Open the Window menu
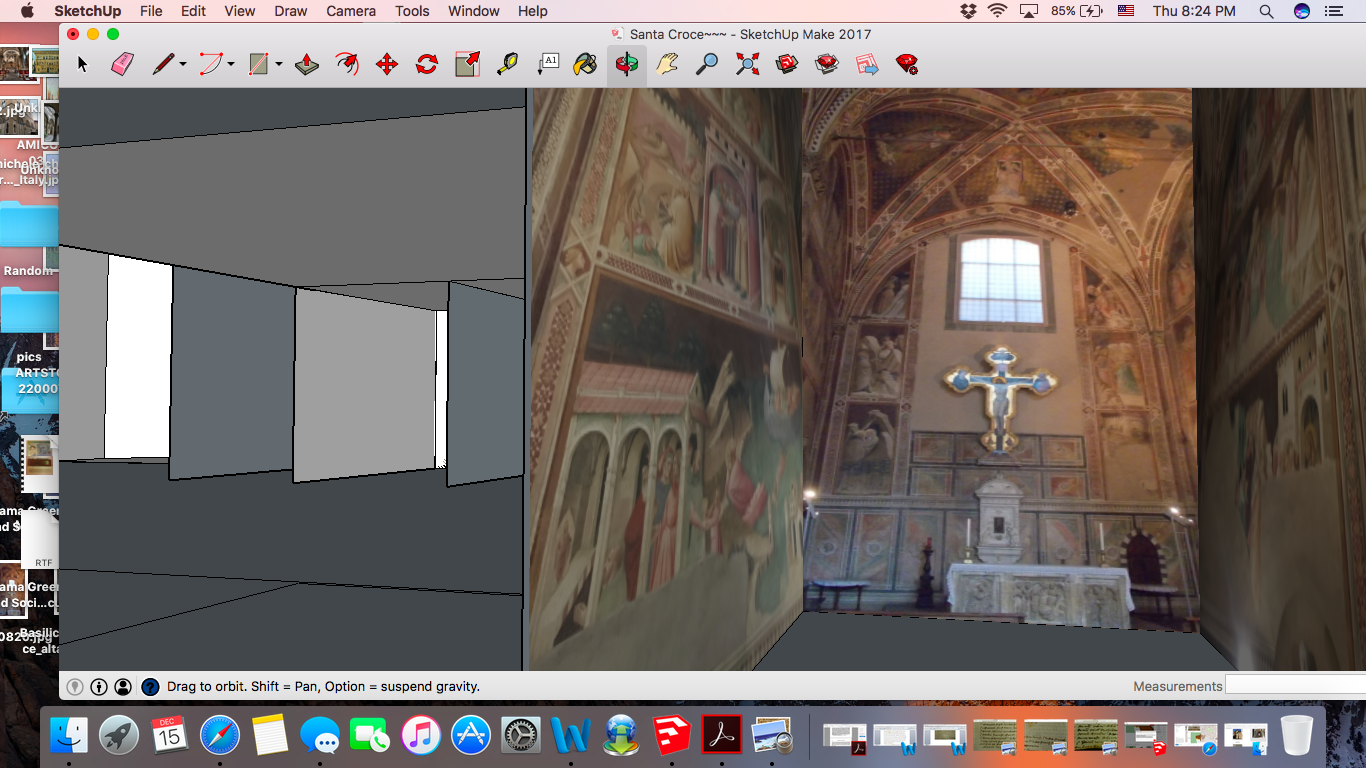The width and height of the screenshot is (1366, 768). tap(474, 11)
